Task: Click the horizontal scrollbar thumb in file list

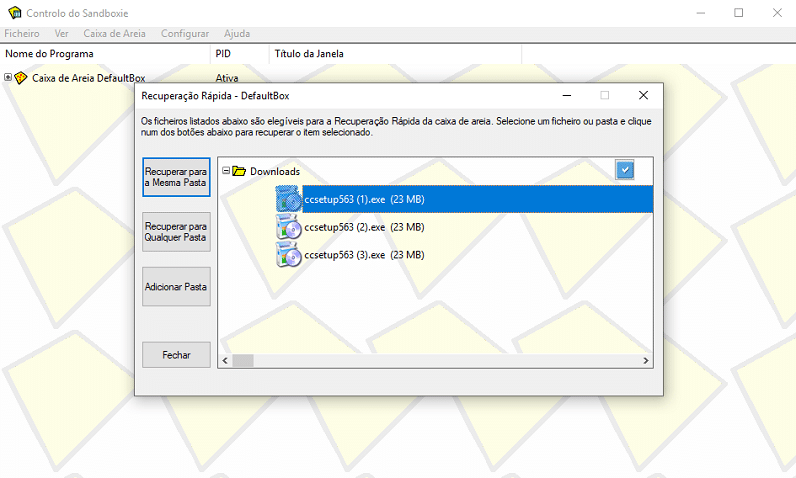Action: tap(243, 360)
